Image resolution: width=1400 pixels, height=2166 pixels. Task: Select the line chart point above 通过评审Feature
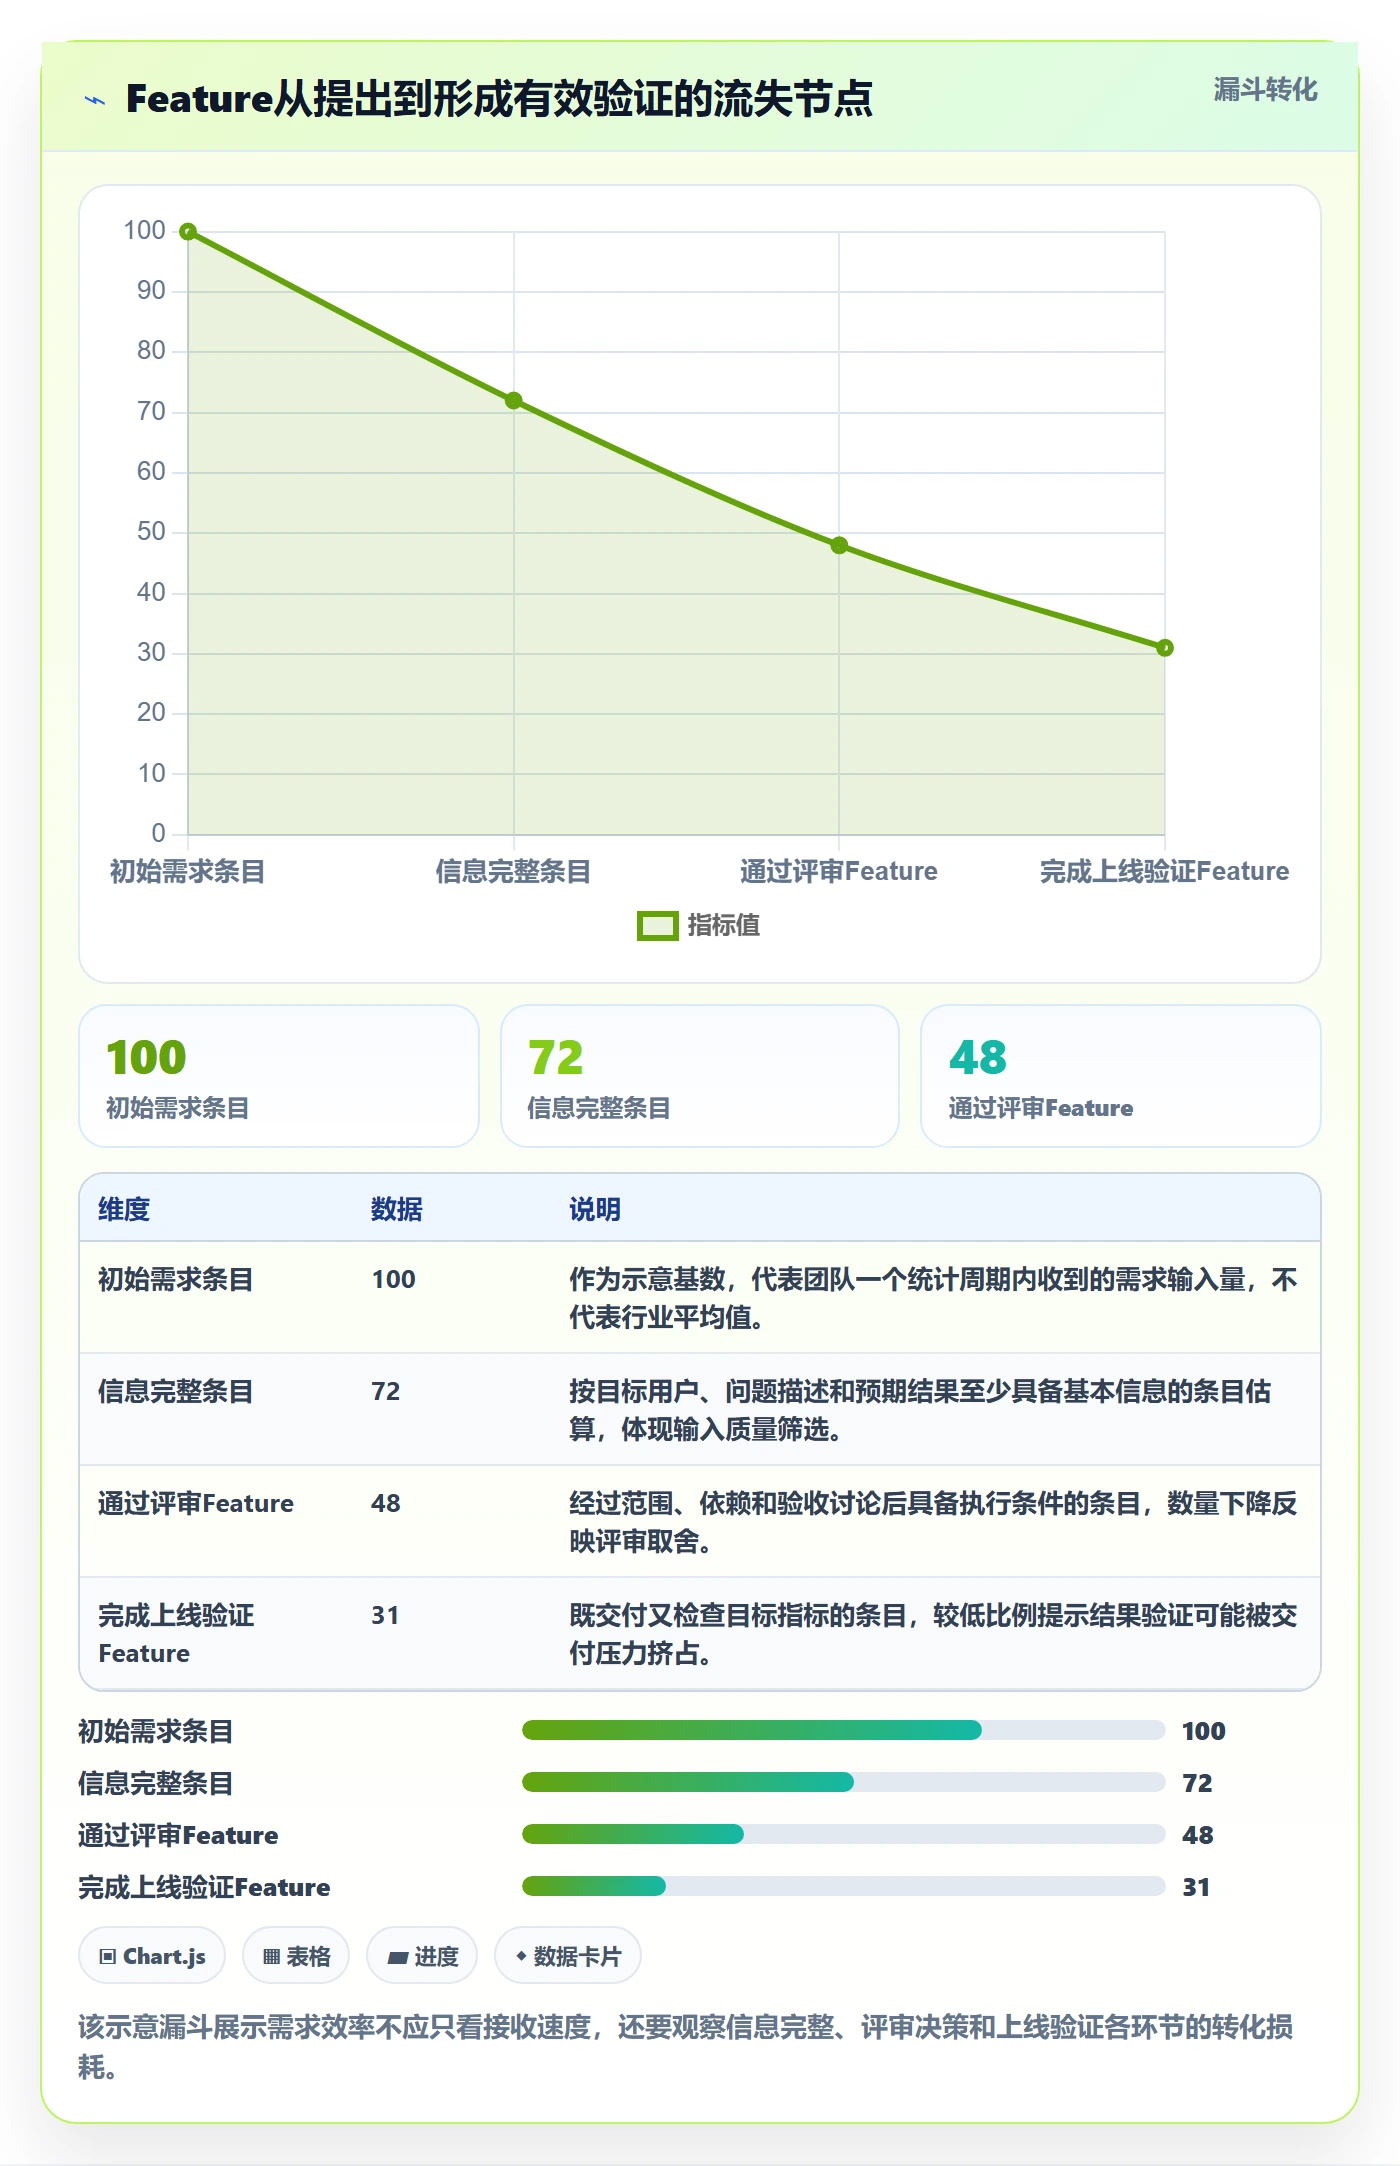839,546
